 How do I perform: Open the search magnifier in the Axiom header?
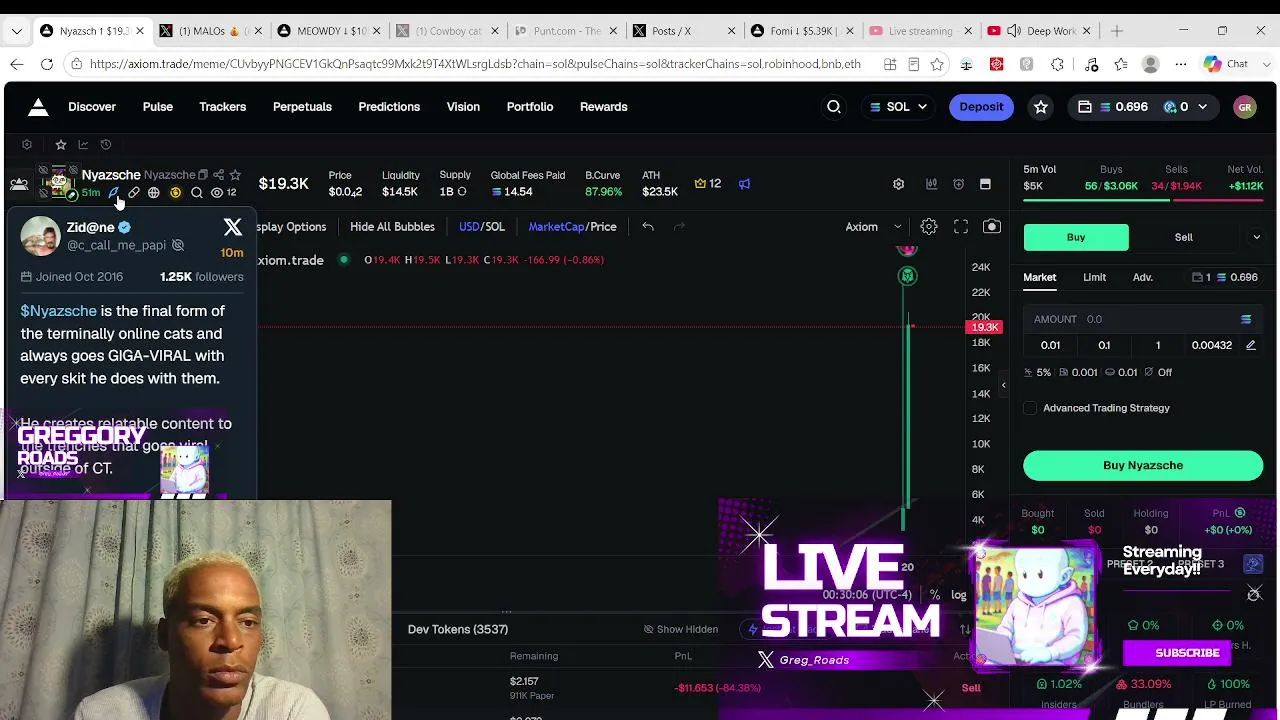pyautogui.click(x=834, y=107)
